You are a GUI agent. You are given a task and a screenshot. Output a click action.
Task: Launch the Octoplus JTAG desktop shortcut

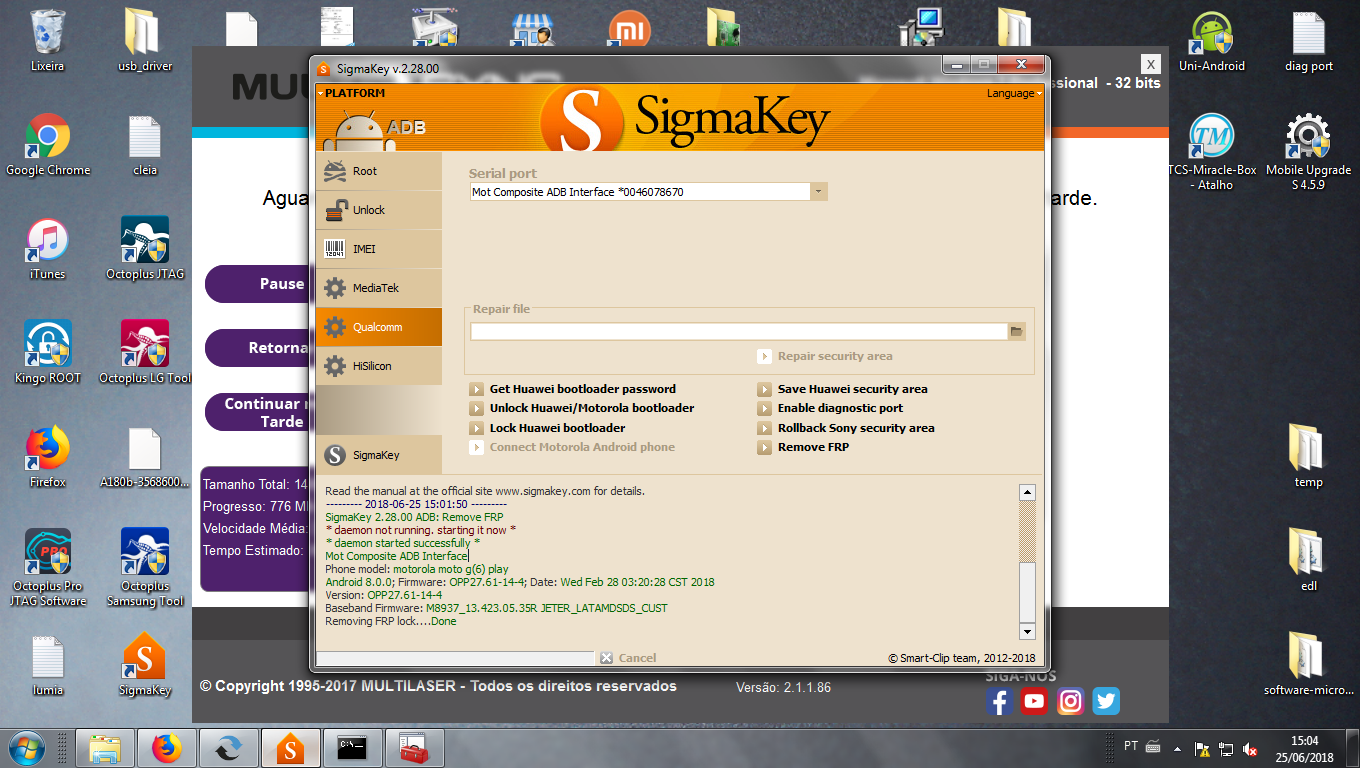[x=145, y=249]
